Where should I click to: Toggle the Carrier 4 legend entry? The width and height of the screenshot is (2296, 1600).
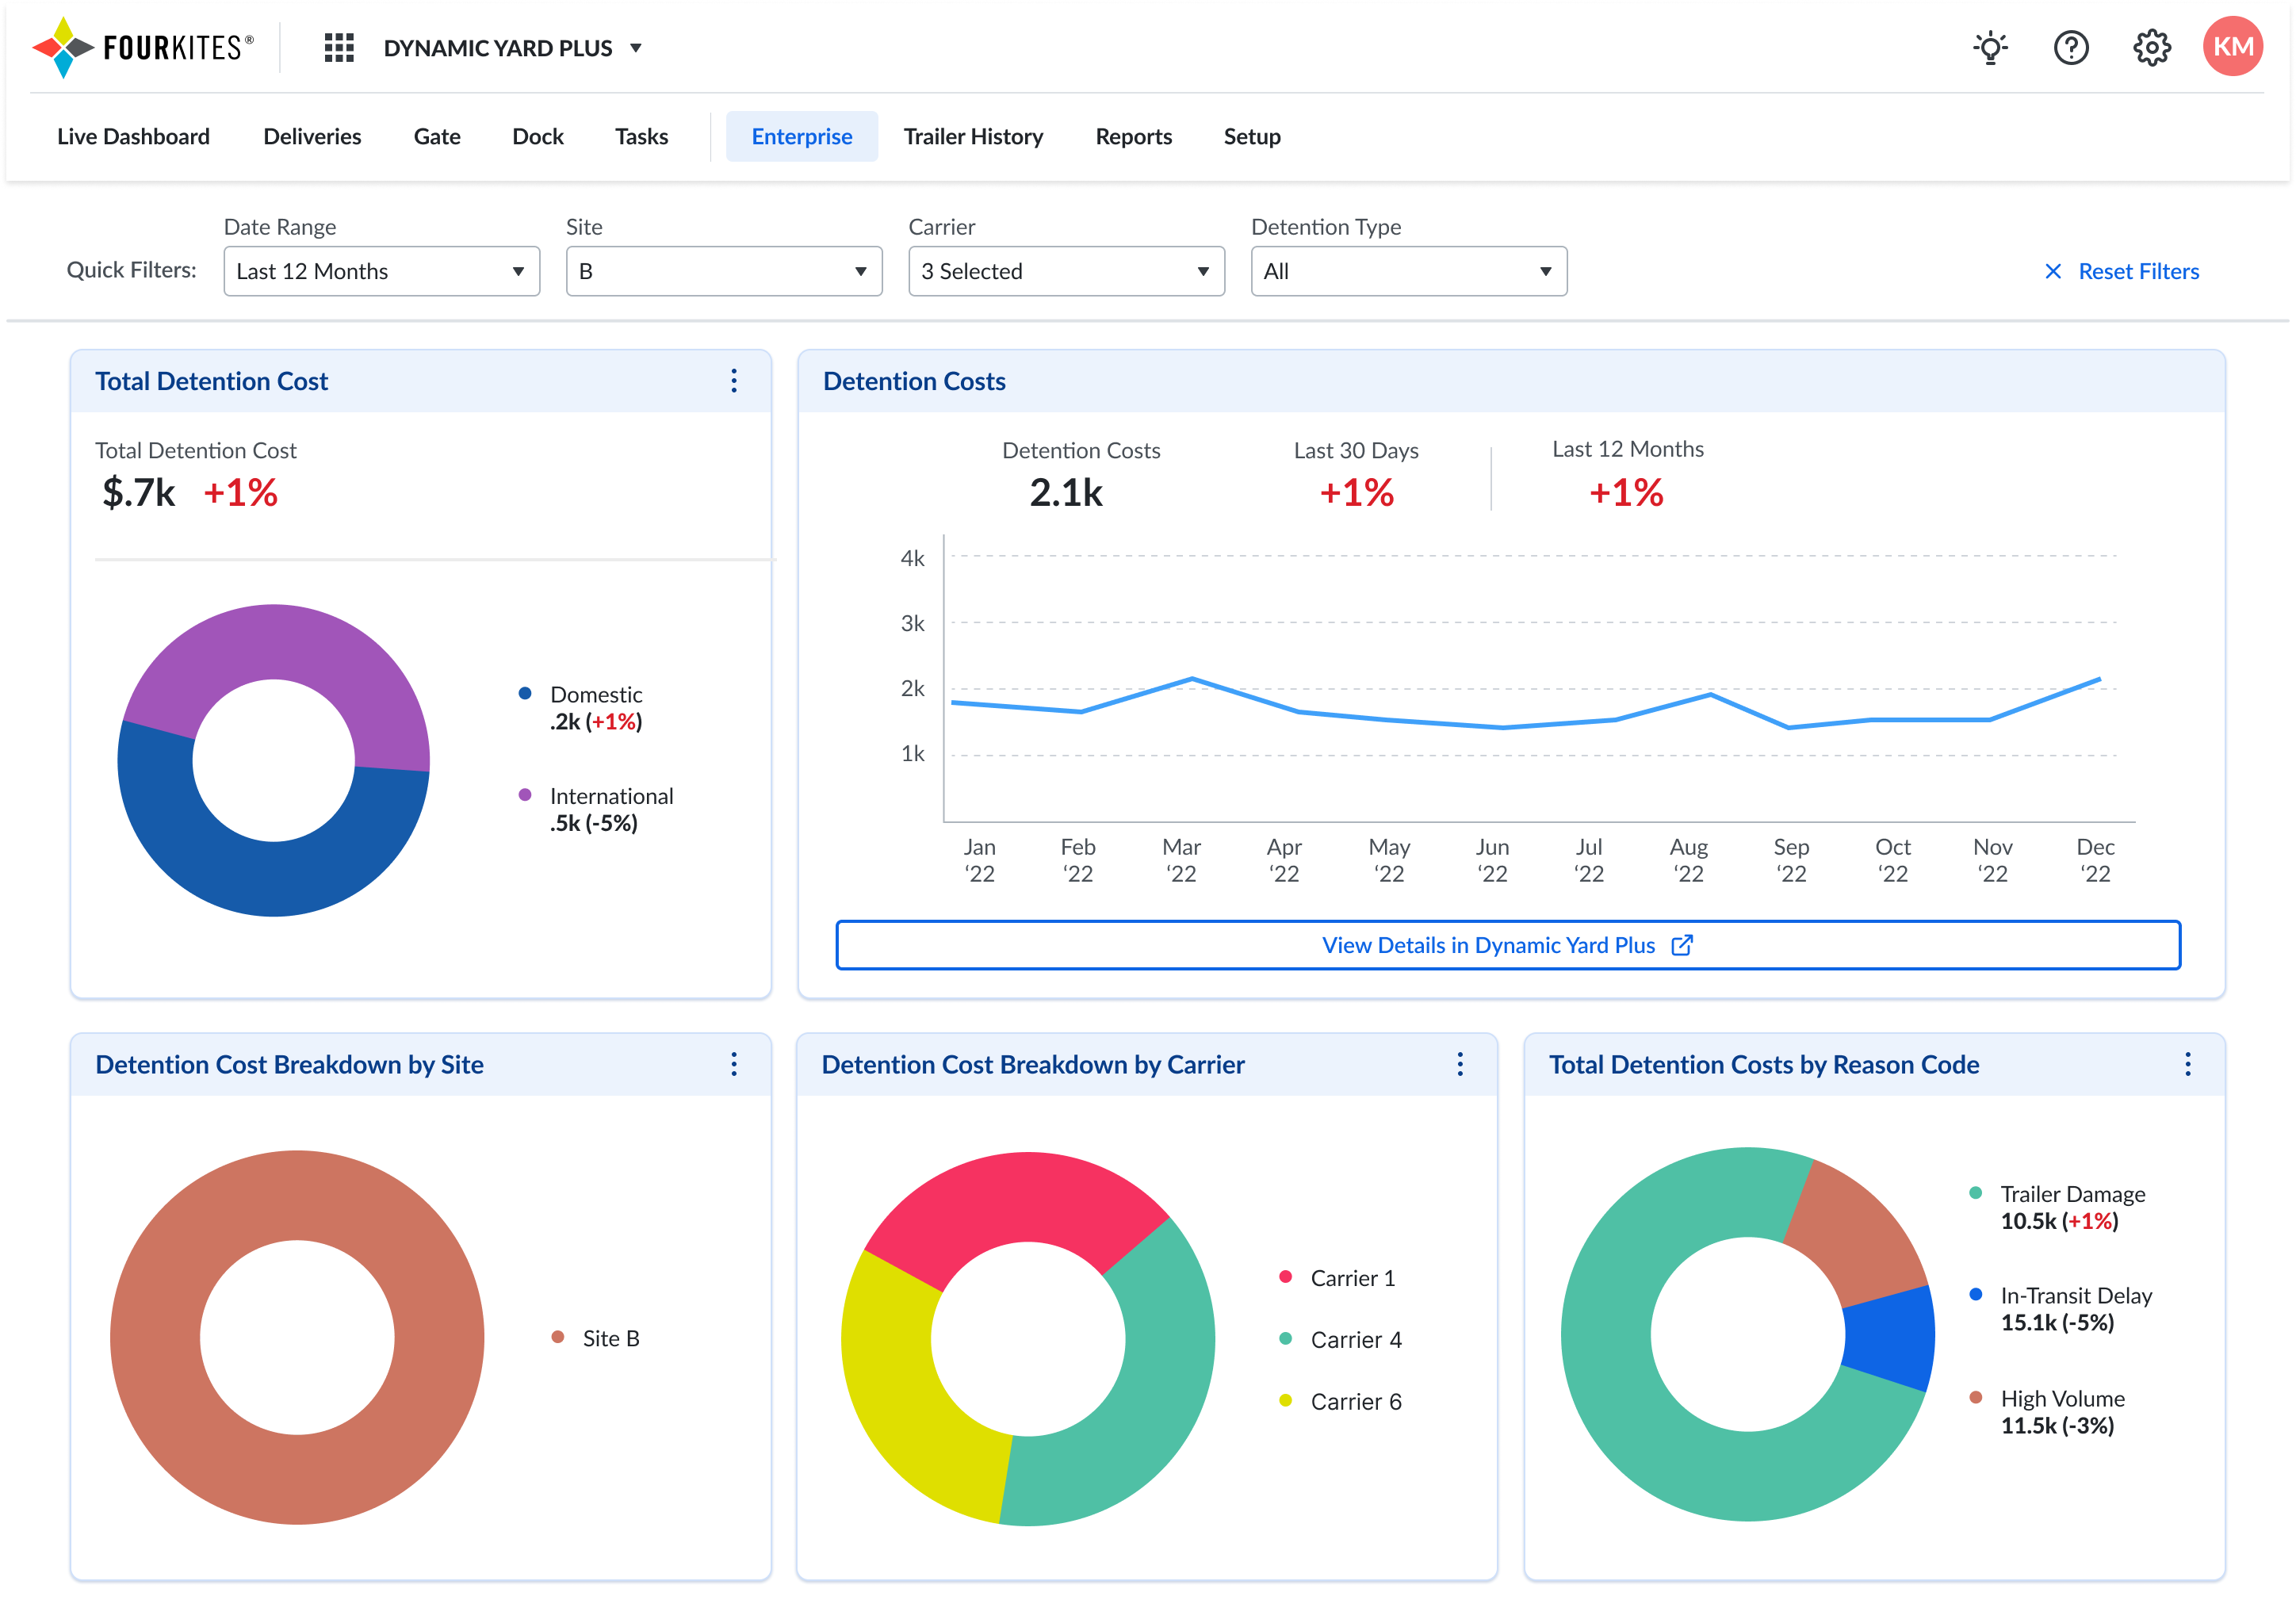pos(1355,1340)
